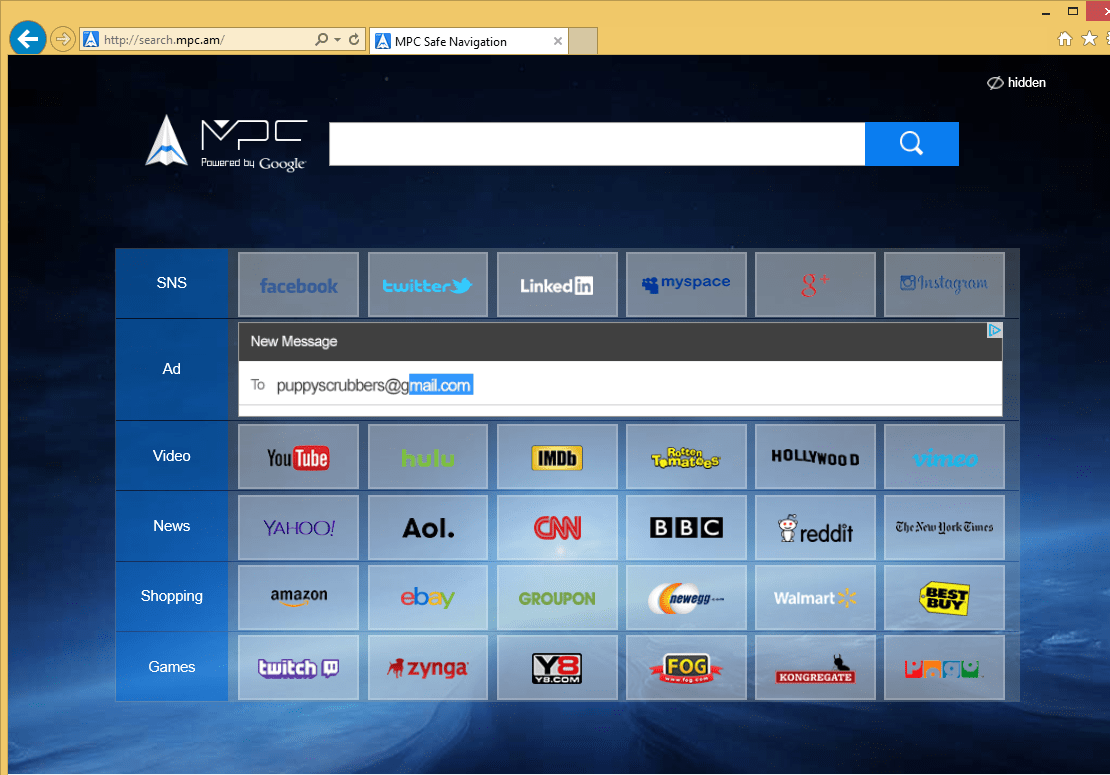Open The New York Times tile
The width and height of the screenshot is (1110, 775).
944,527
